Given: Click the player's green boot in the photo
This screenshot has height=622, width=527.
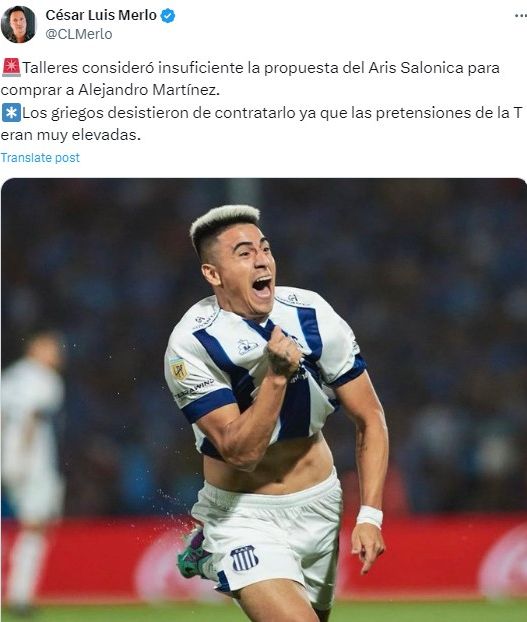Looking at the screenshot, I should point(193,551).
